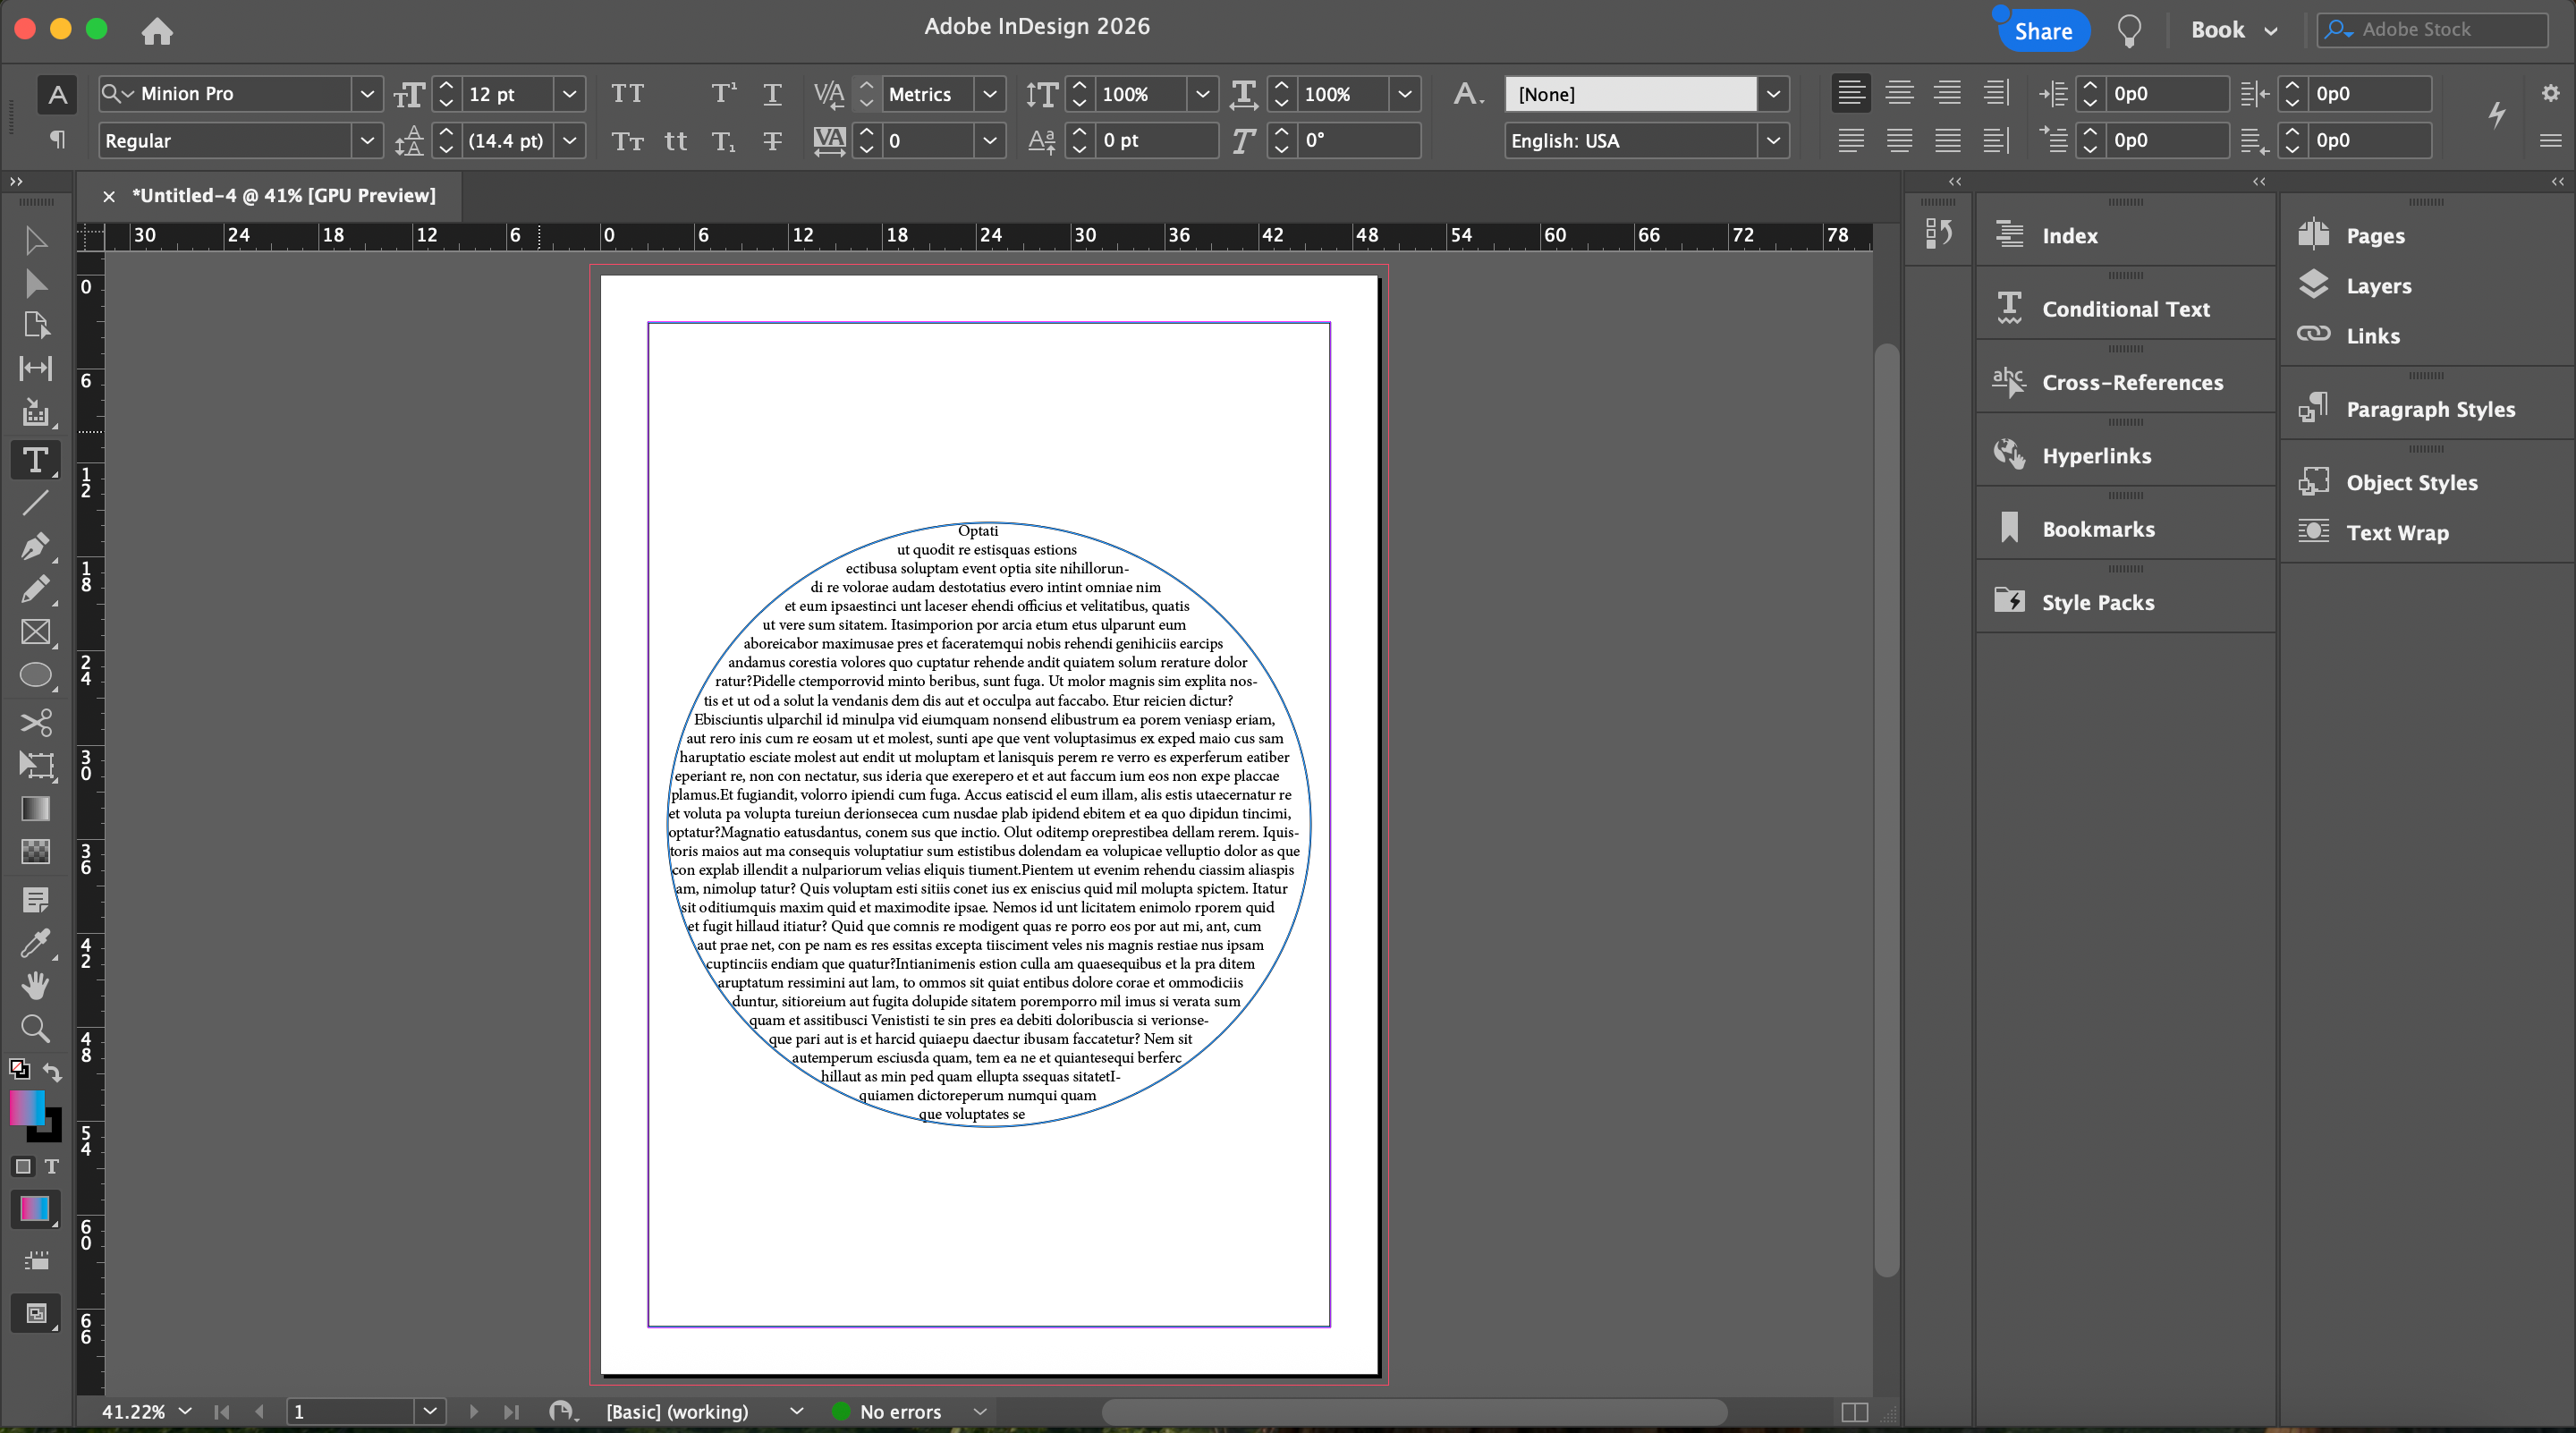Open the Paragraph Styles panel
2576x1433 pixels.
coord(2430,409)
